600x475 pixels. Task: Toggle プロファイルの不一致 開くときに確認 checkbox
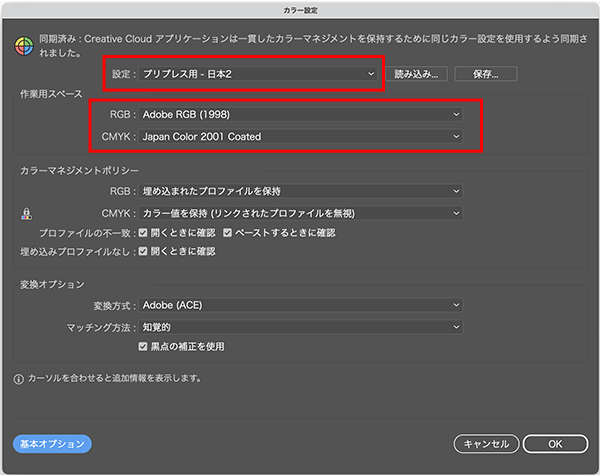pyautogui.click(x=144, y=232)
